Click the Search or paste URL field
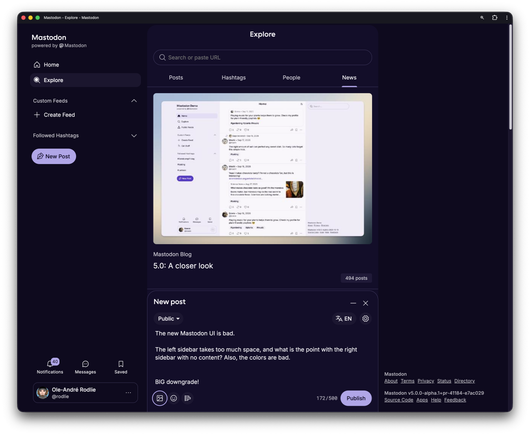Viewport: 530px width, 435px height. [263, 57]
